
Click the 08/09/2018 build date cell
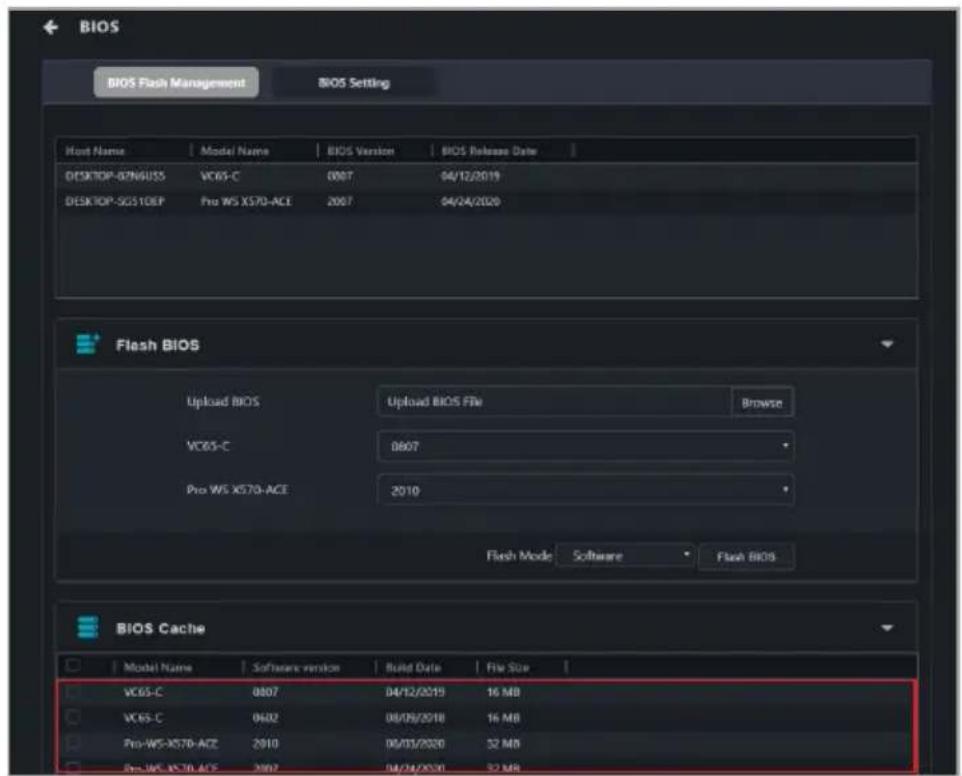415,718
